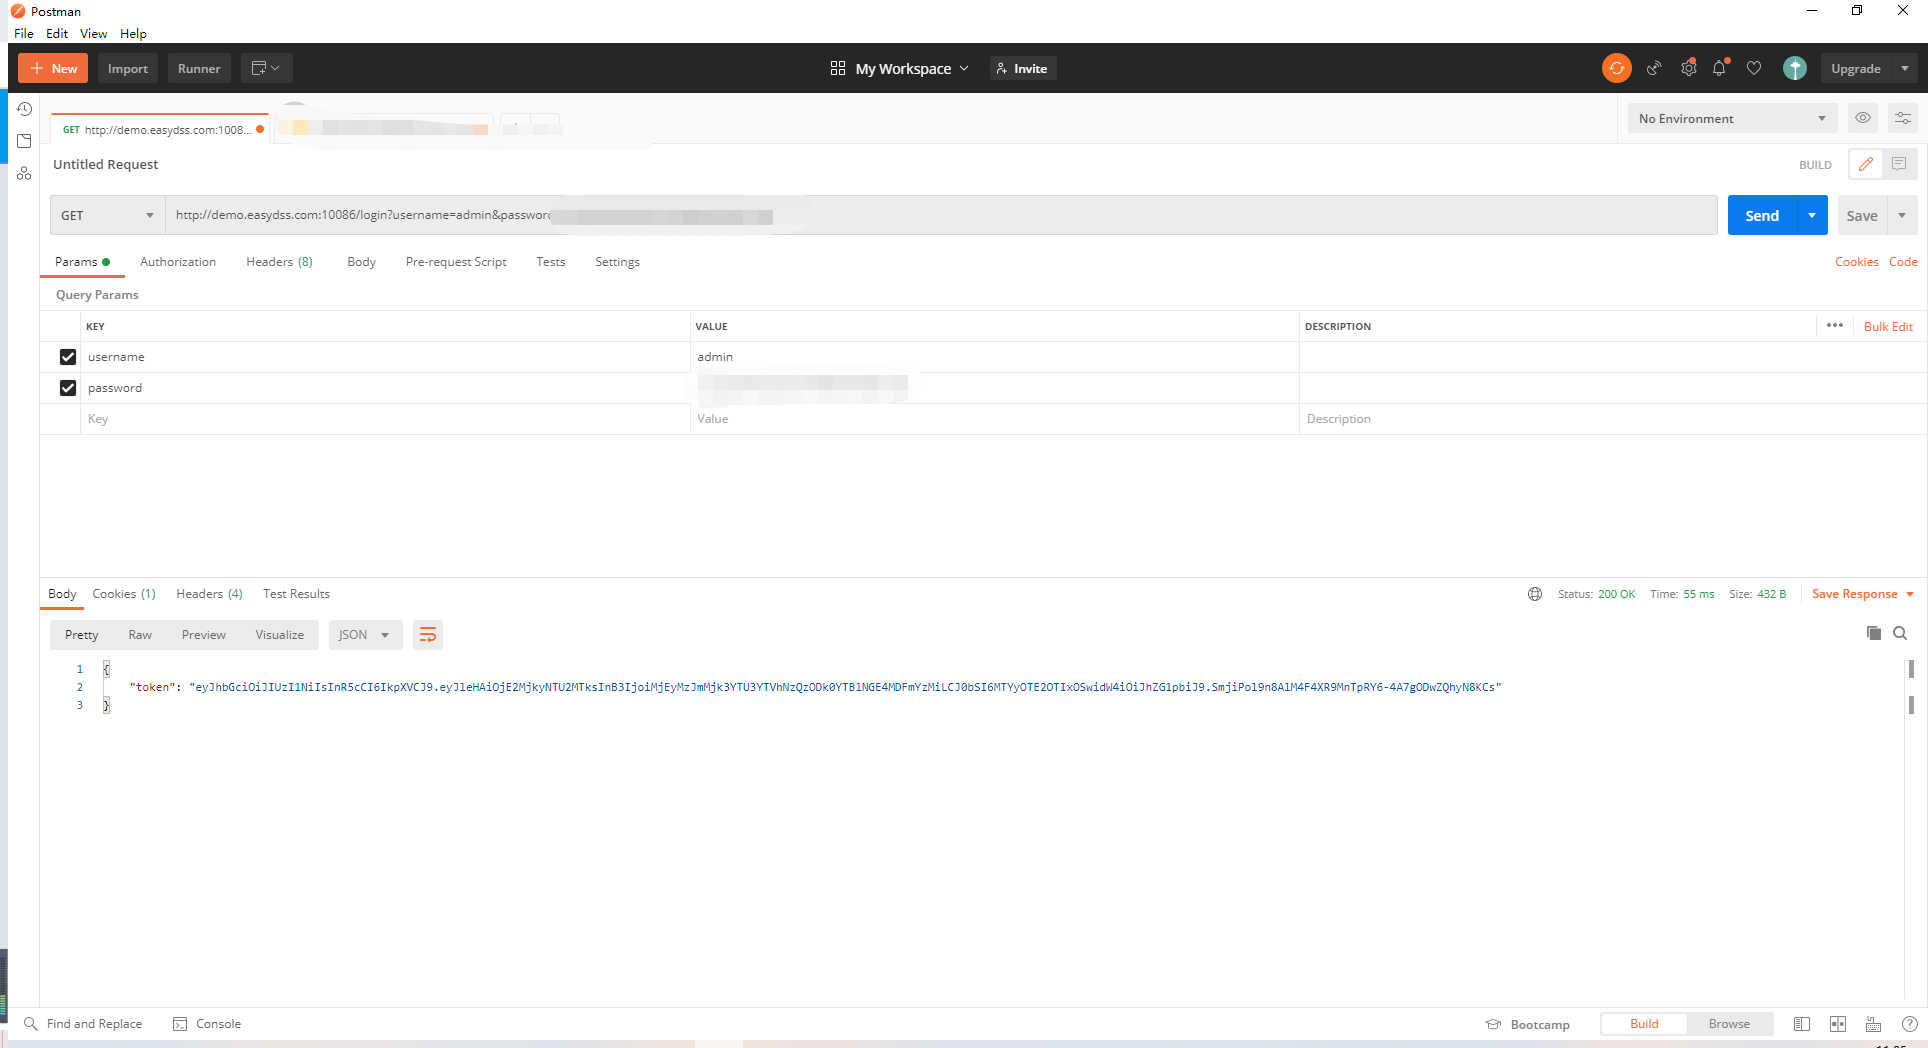Open the APIs sidebar icon
Image resolution: width=1928 pixels, height=1048 pixels.
[24, 173]
